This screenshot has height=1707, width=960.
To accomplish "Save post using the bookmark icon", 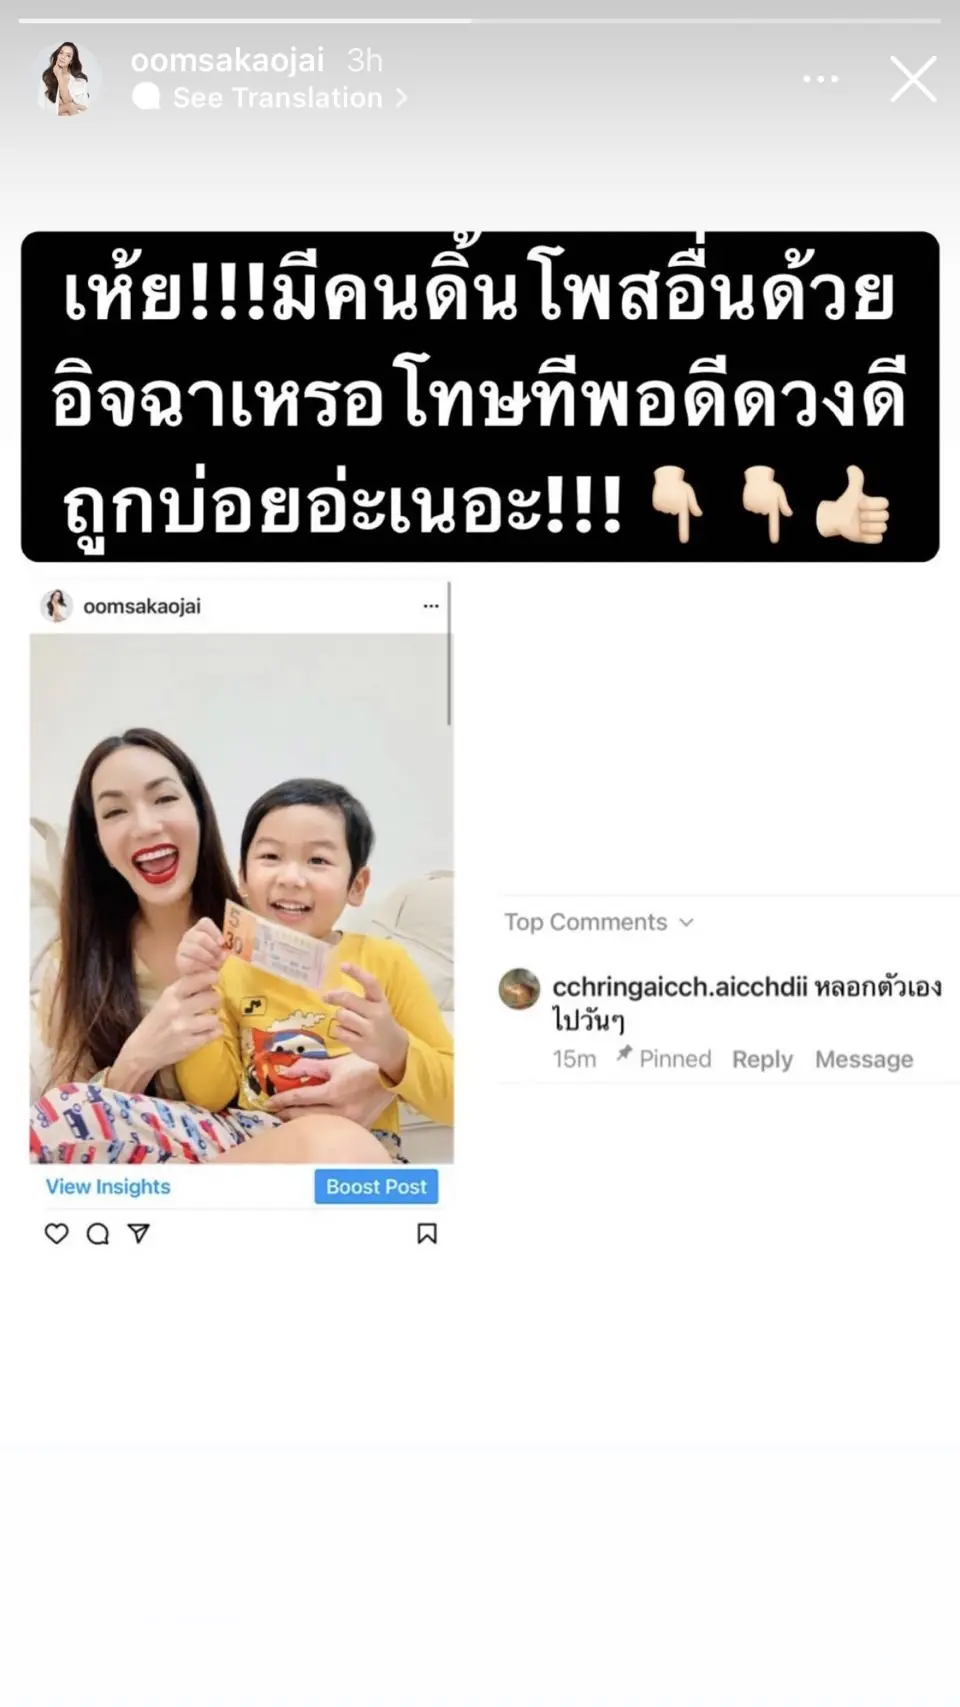I will coord(427,1233).
